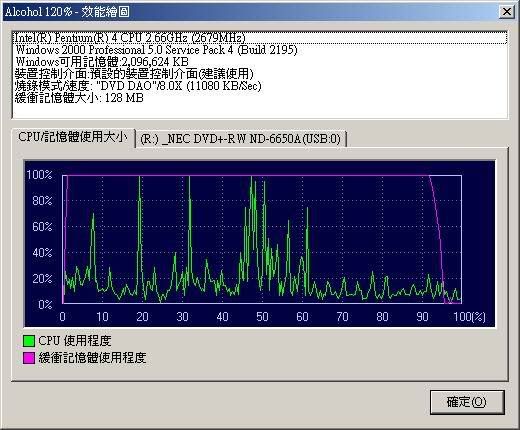
Task: Select the 裝置控制介面 info line
Action: click(260, 74)
